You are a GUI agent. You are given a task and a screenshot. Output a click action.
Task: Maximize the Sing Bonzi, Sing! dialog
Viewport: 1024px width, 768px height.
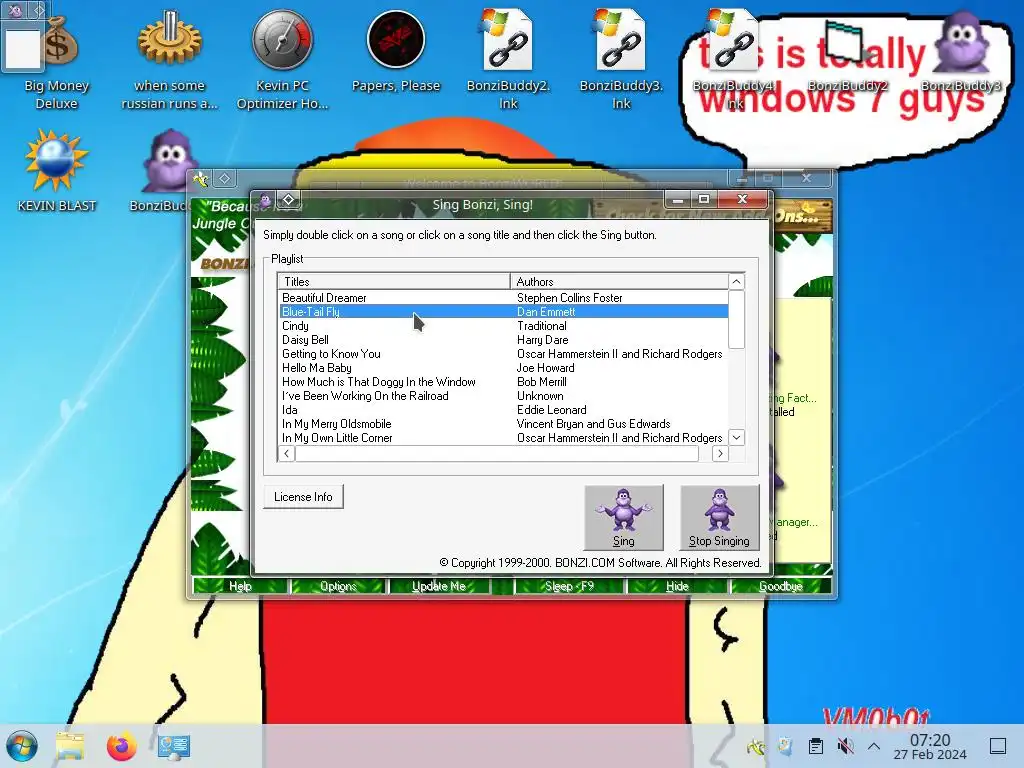coord(704,199)
